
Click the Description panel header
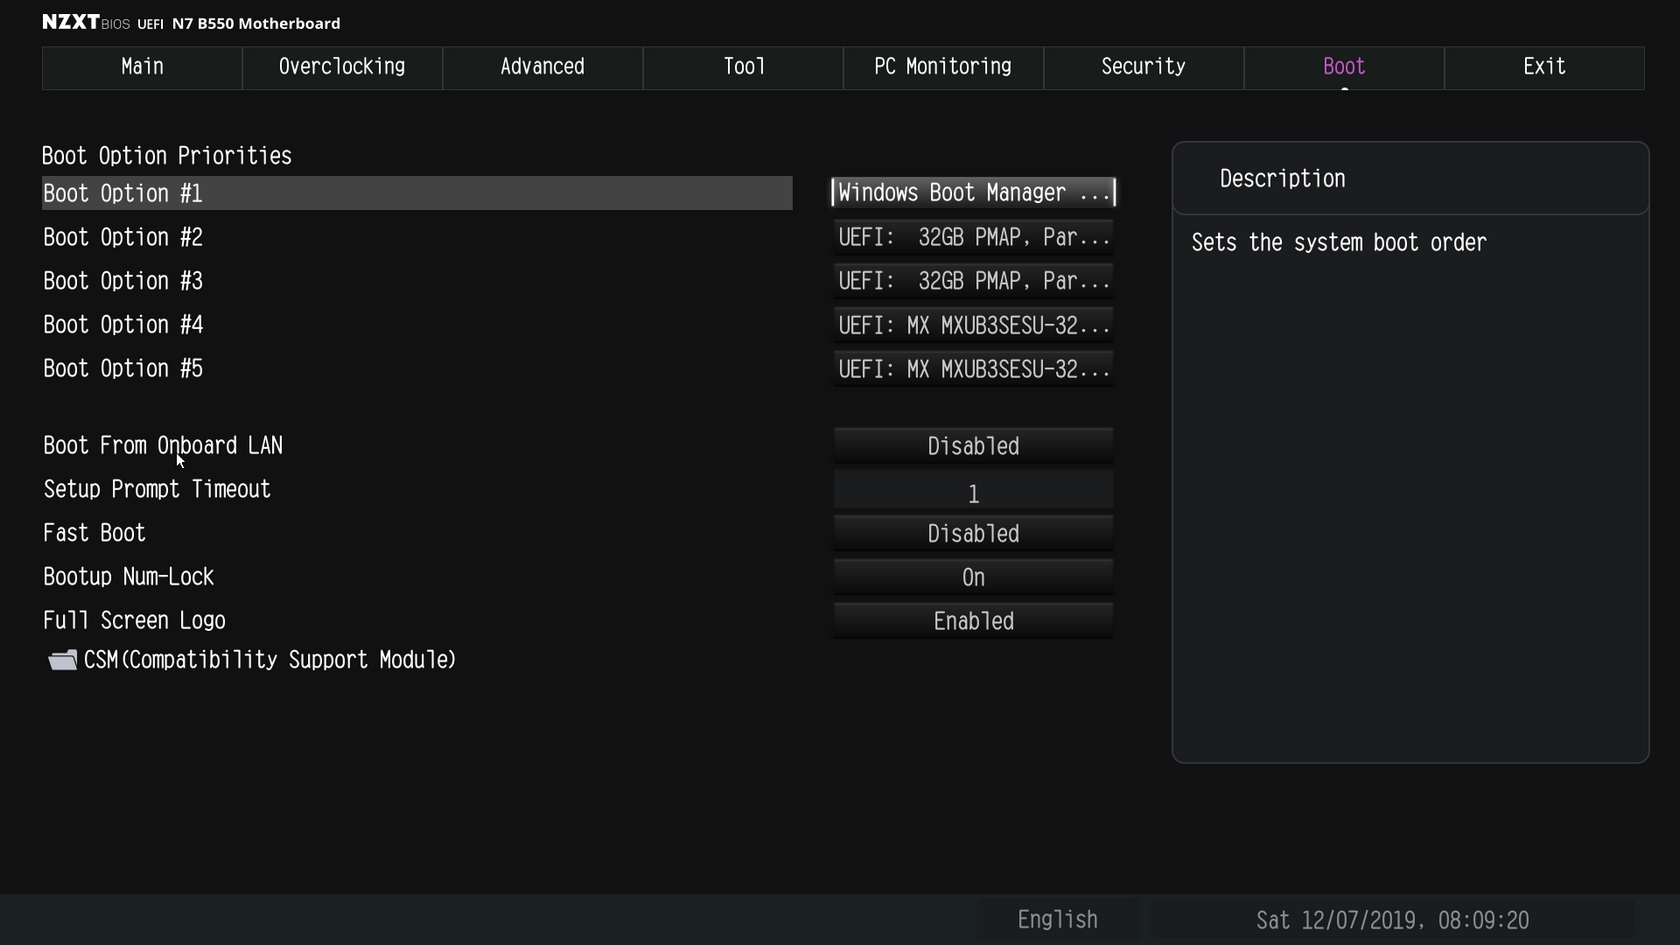1410,179
